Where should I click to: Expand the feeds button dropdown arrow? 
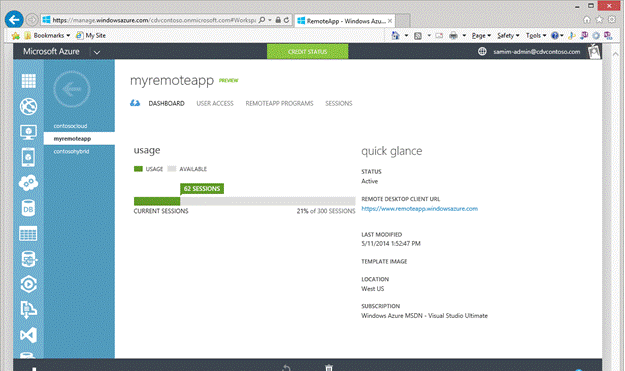pos(429,35)
